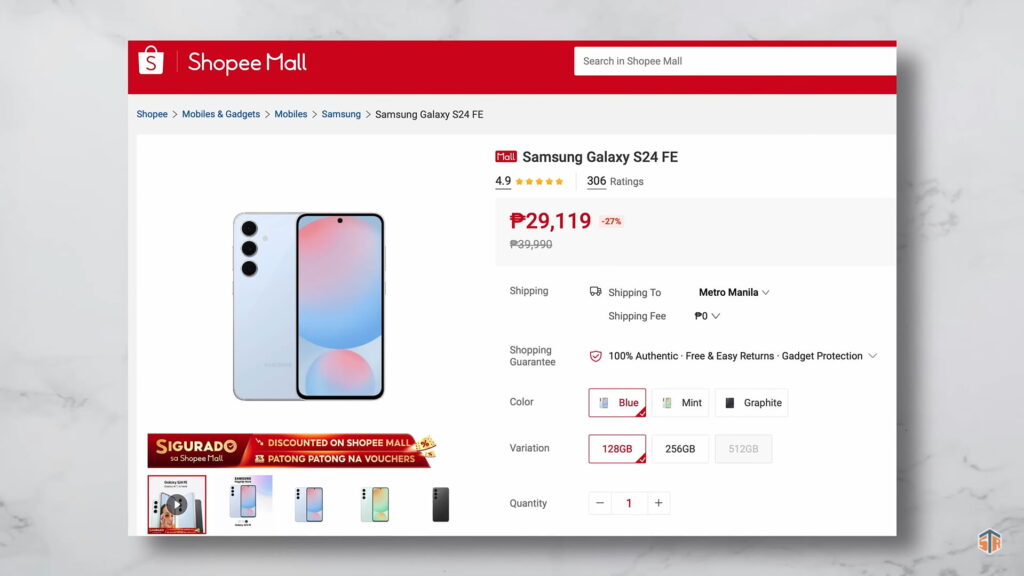Select the 256GB variation
Screen dimensions: 1024x576
[680, 449]
